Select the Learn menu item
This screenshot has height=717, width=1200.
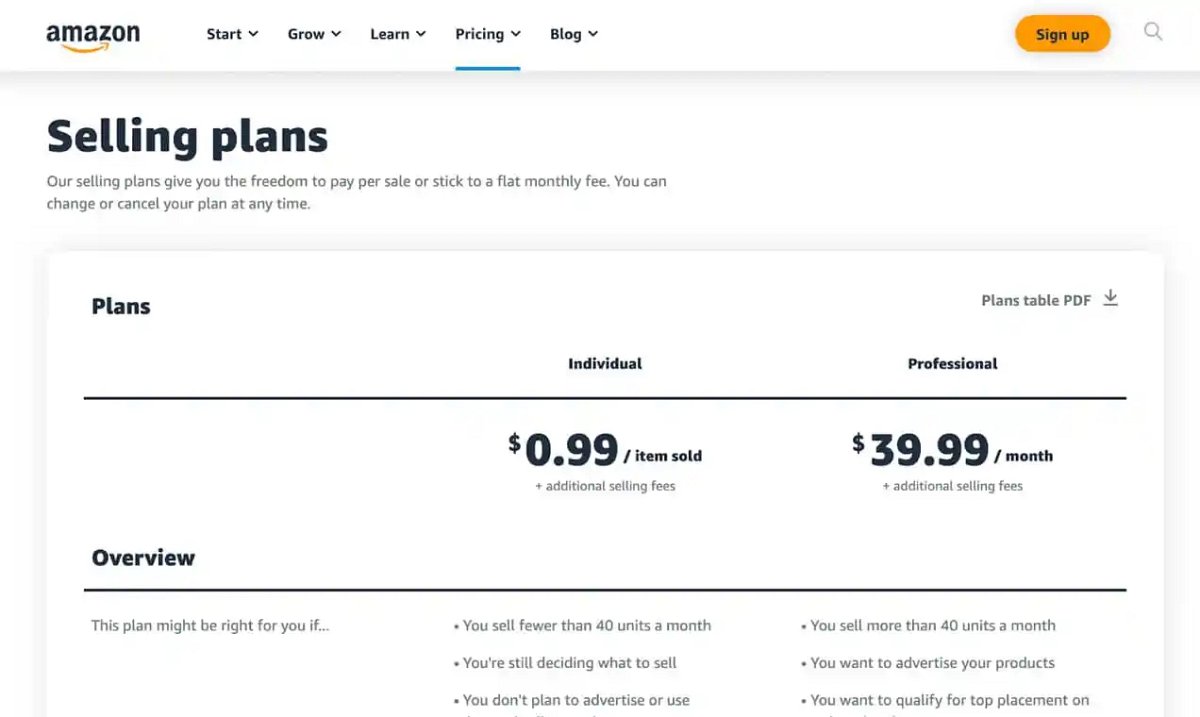point(390,33)
